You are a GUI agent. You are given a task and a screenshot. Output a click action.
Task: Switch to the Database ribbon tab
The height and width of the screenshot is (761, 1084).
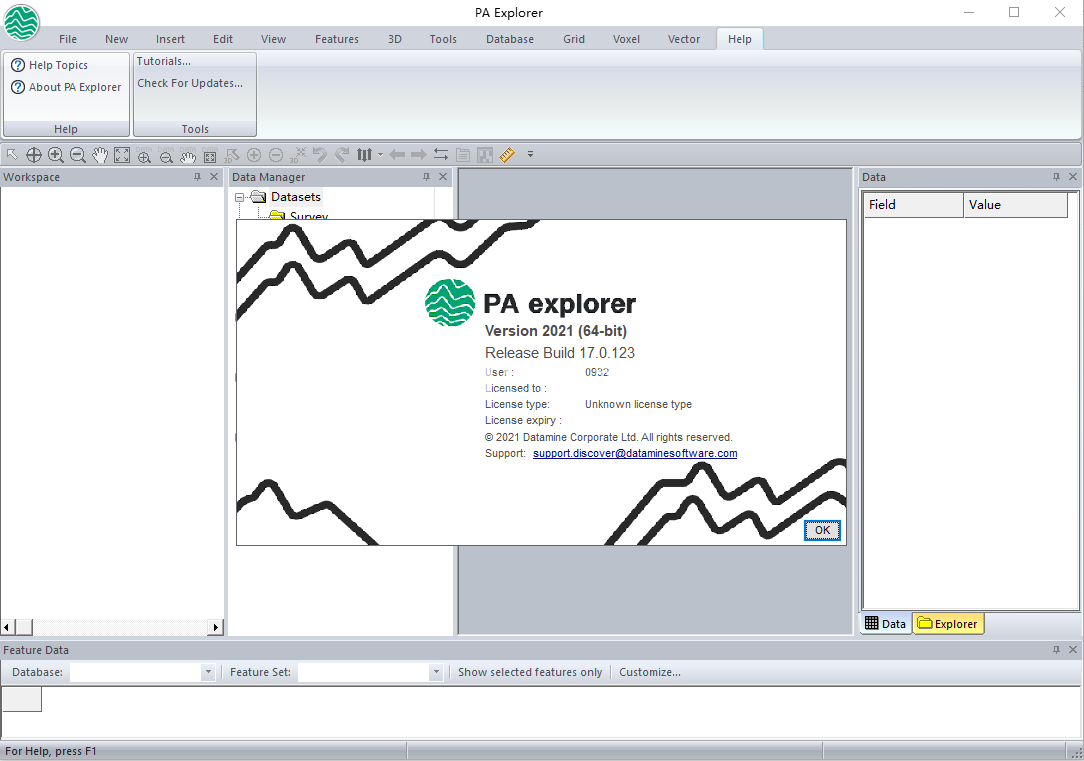[510, 39]
